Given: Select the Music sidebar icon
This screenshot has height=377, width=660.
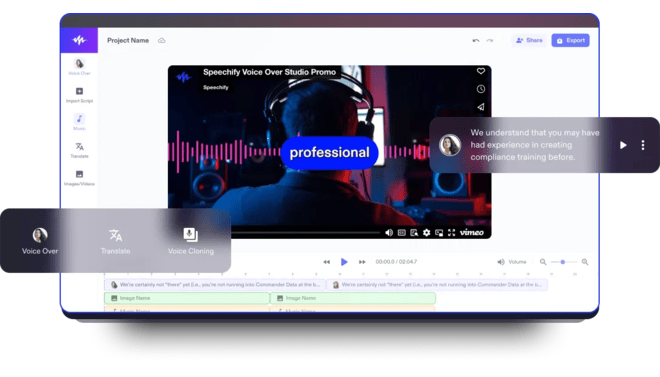Looking at the screenshot, I should tap(79, 122).
